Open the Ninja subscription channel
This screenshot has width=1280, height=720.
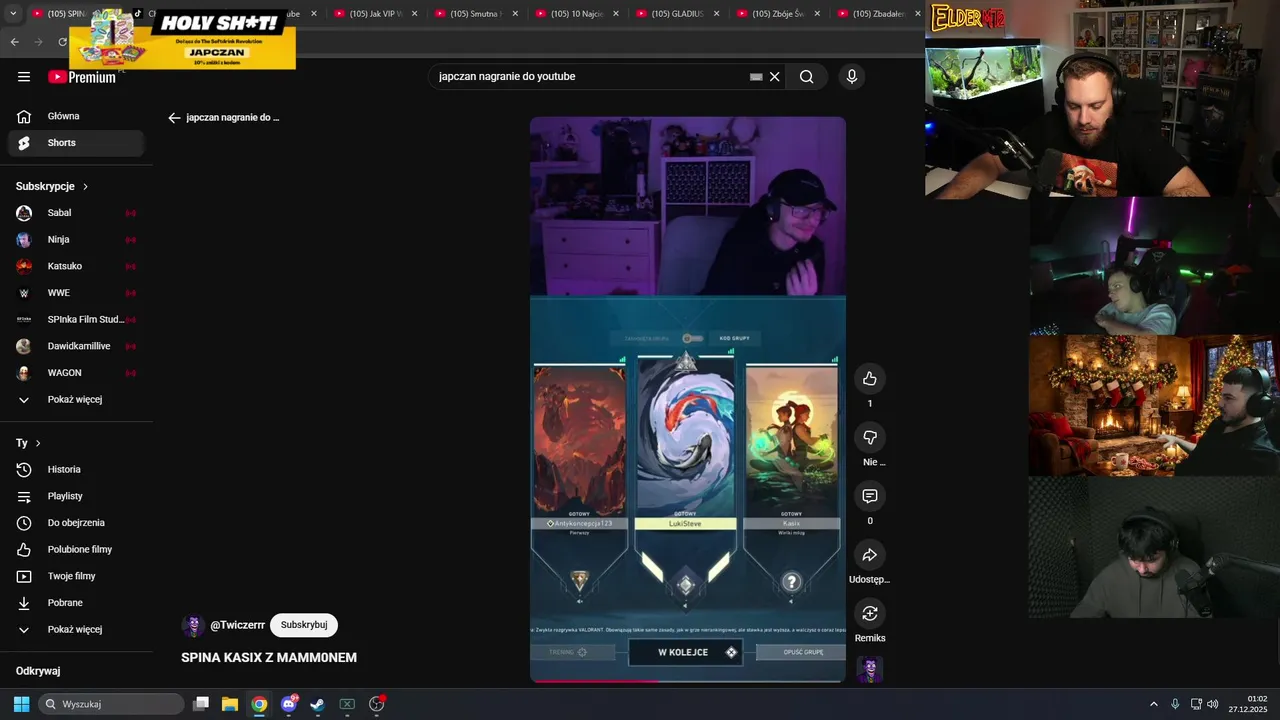(x=76, y=240)
